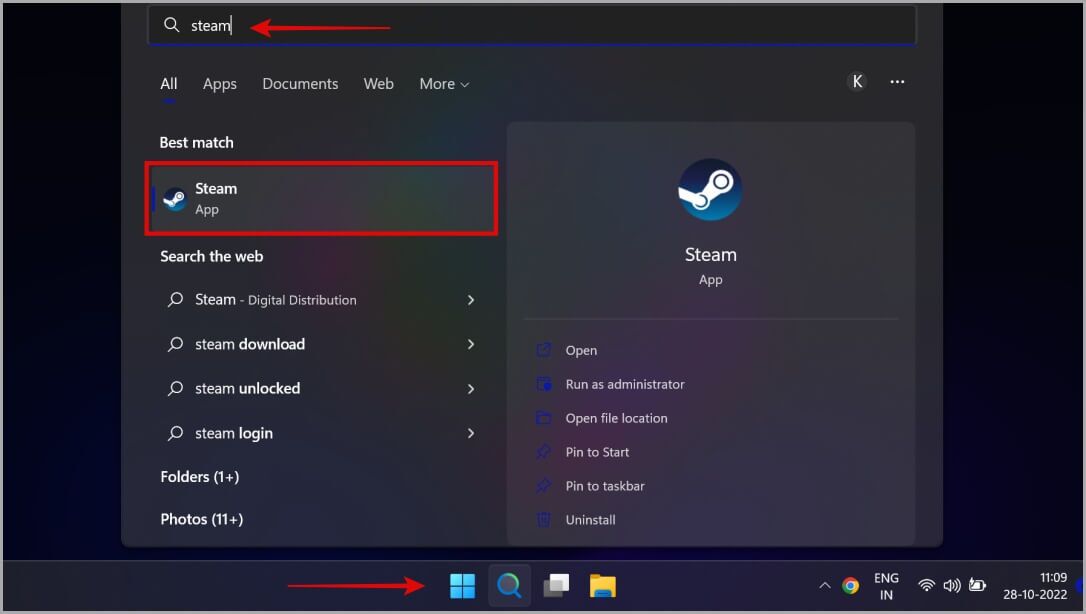Click search icon beside 'steam login'

(175, 433)
